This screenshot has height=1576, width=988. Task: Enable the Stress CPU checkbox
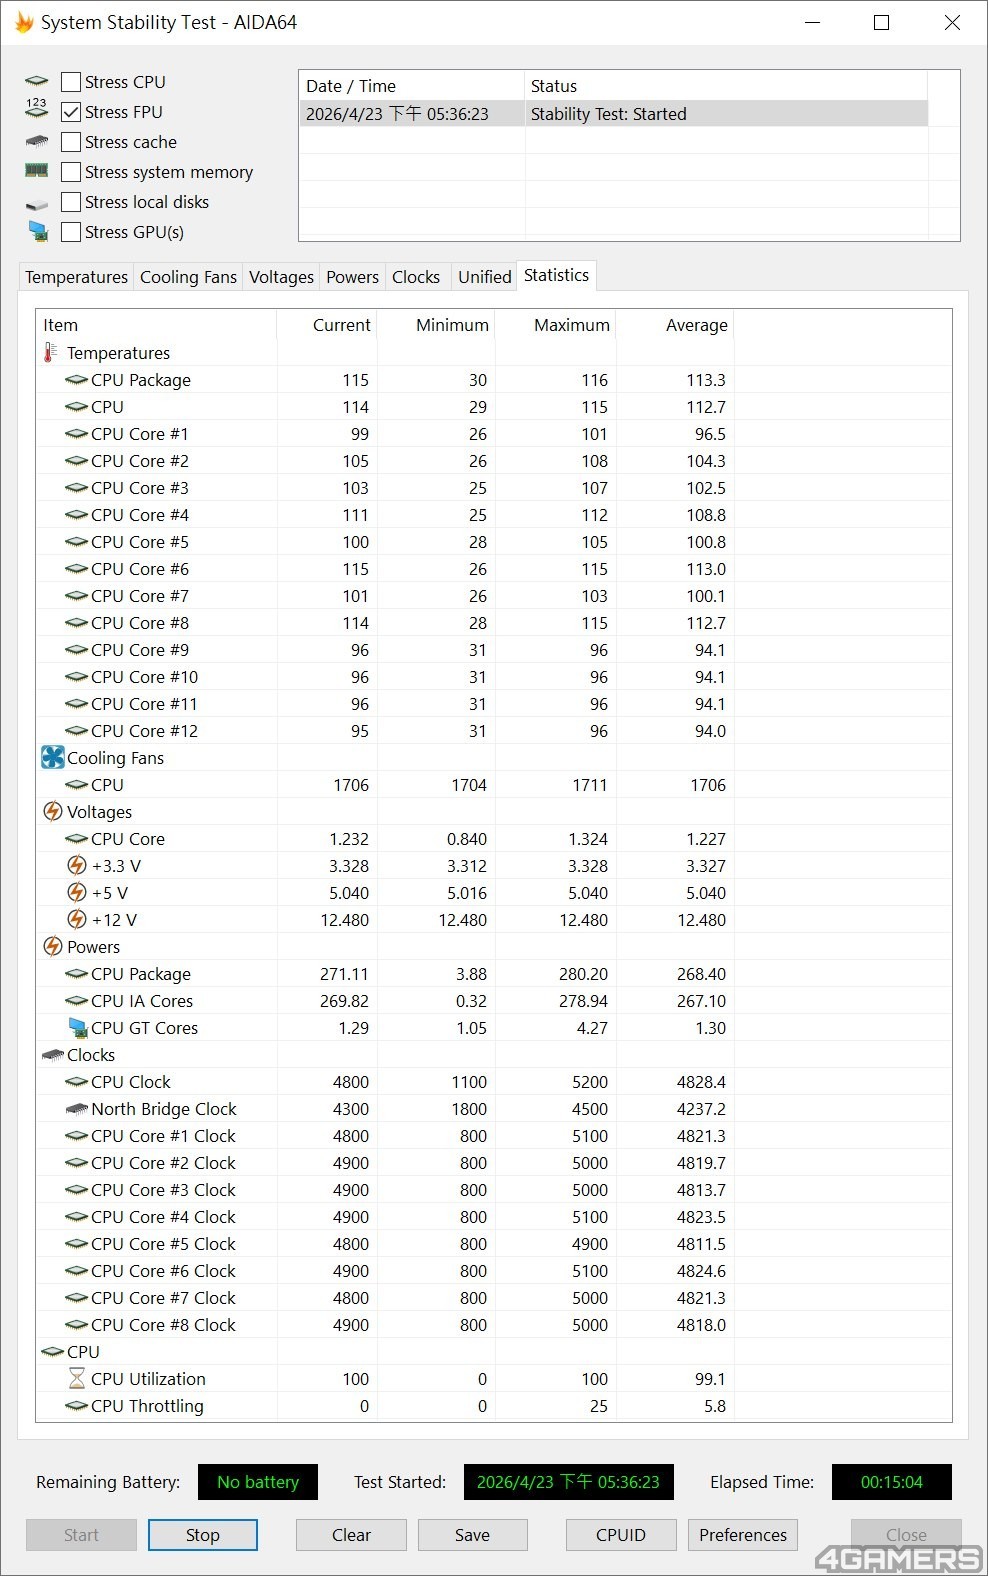coord(71,82)
